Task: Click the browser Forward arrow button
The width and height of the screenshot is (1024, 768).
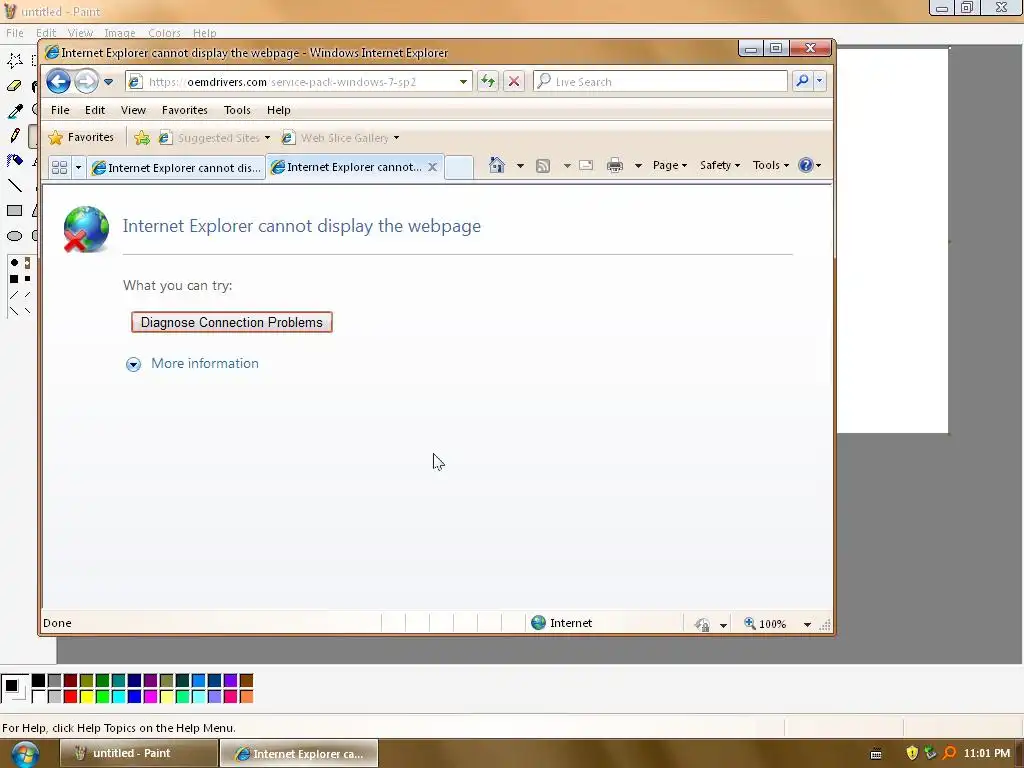Action: 86,82
